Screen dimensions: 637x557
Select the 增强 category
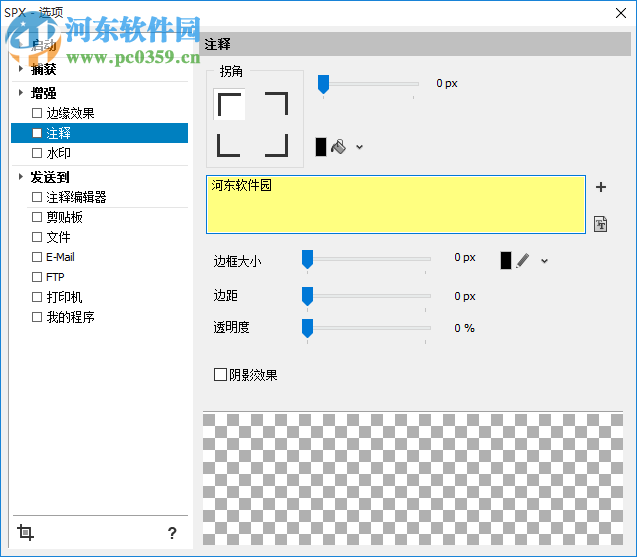[x=43, y=93]
